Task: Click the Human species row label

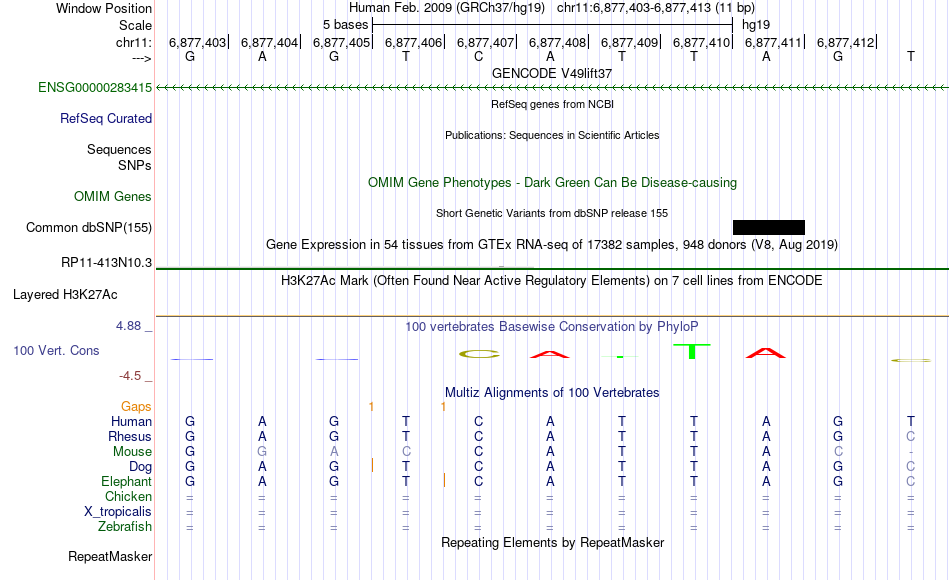Action: (x=131, y=421)
